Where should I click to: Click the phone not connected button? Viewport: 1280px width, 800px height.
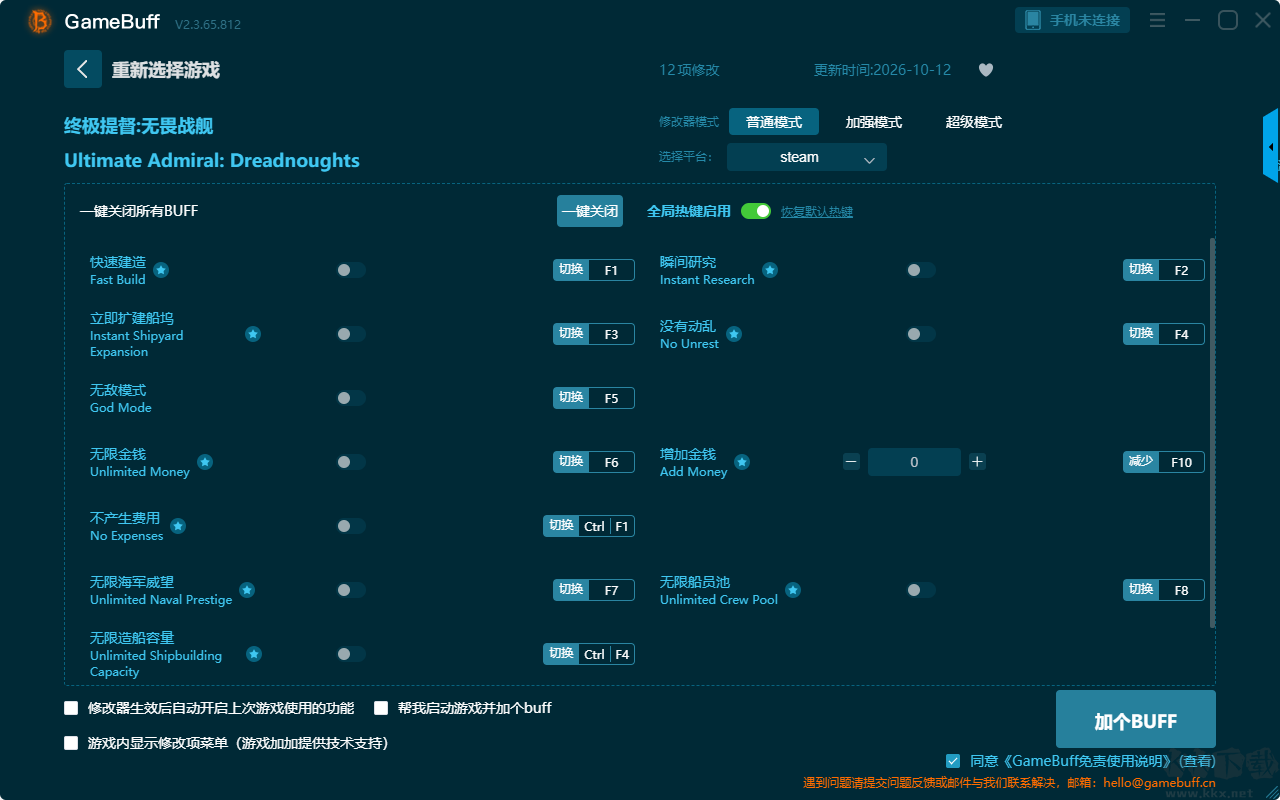pyautogui.click(x=1073, y=20)
